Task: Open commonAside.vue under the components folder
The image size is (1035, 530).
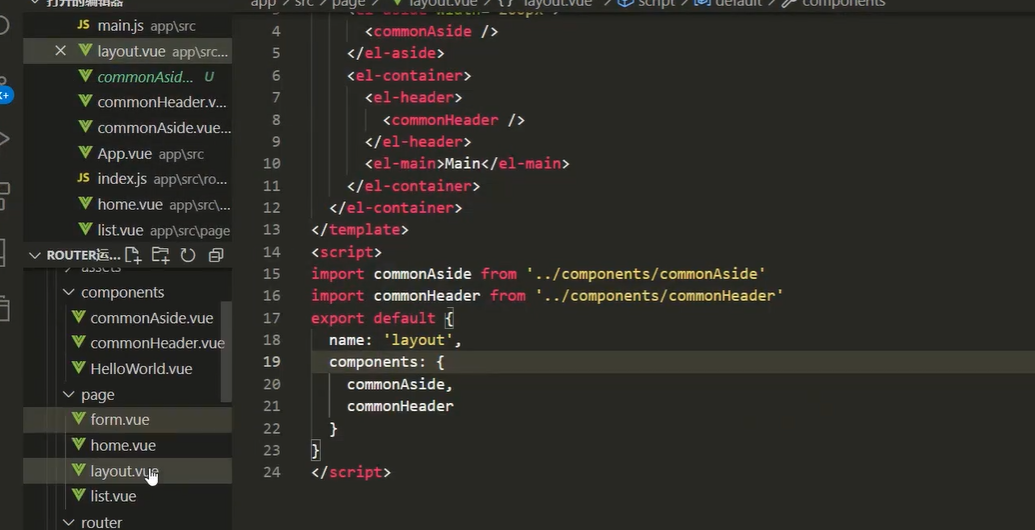Action: point(152,318)
